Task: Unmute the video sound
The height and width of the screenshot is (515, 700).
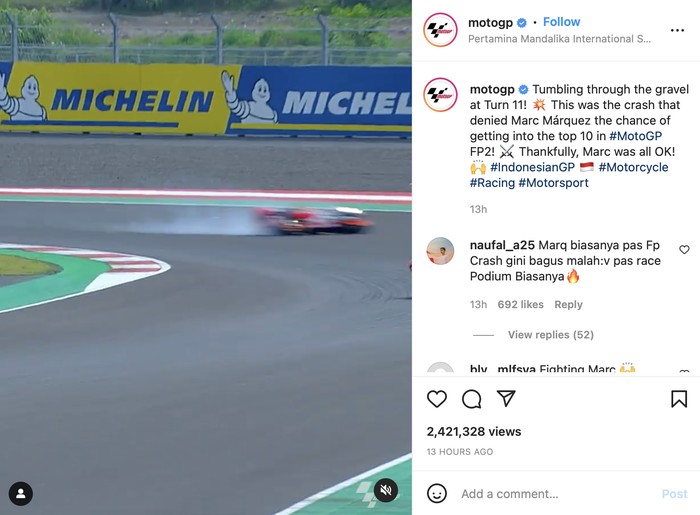Action: 386,491
